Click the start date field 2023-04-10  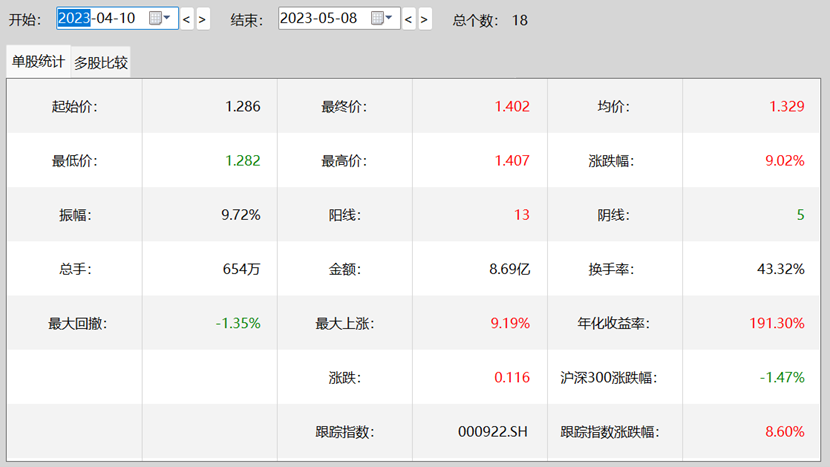click(x=118, y=18)
